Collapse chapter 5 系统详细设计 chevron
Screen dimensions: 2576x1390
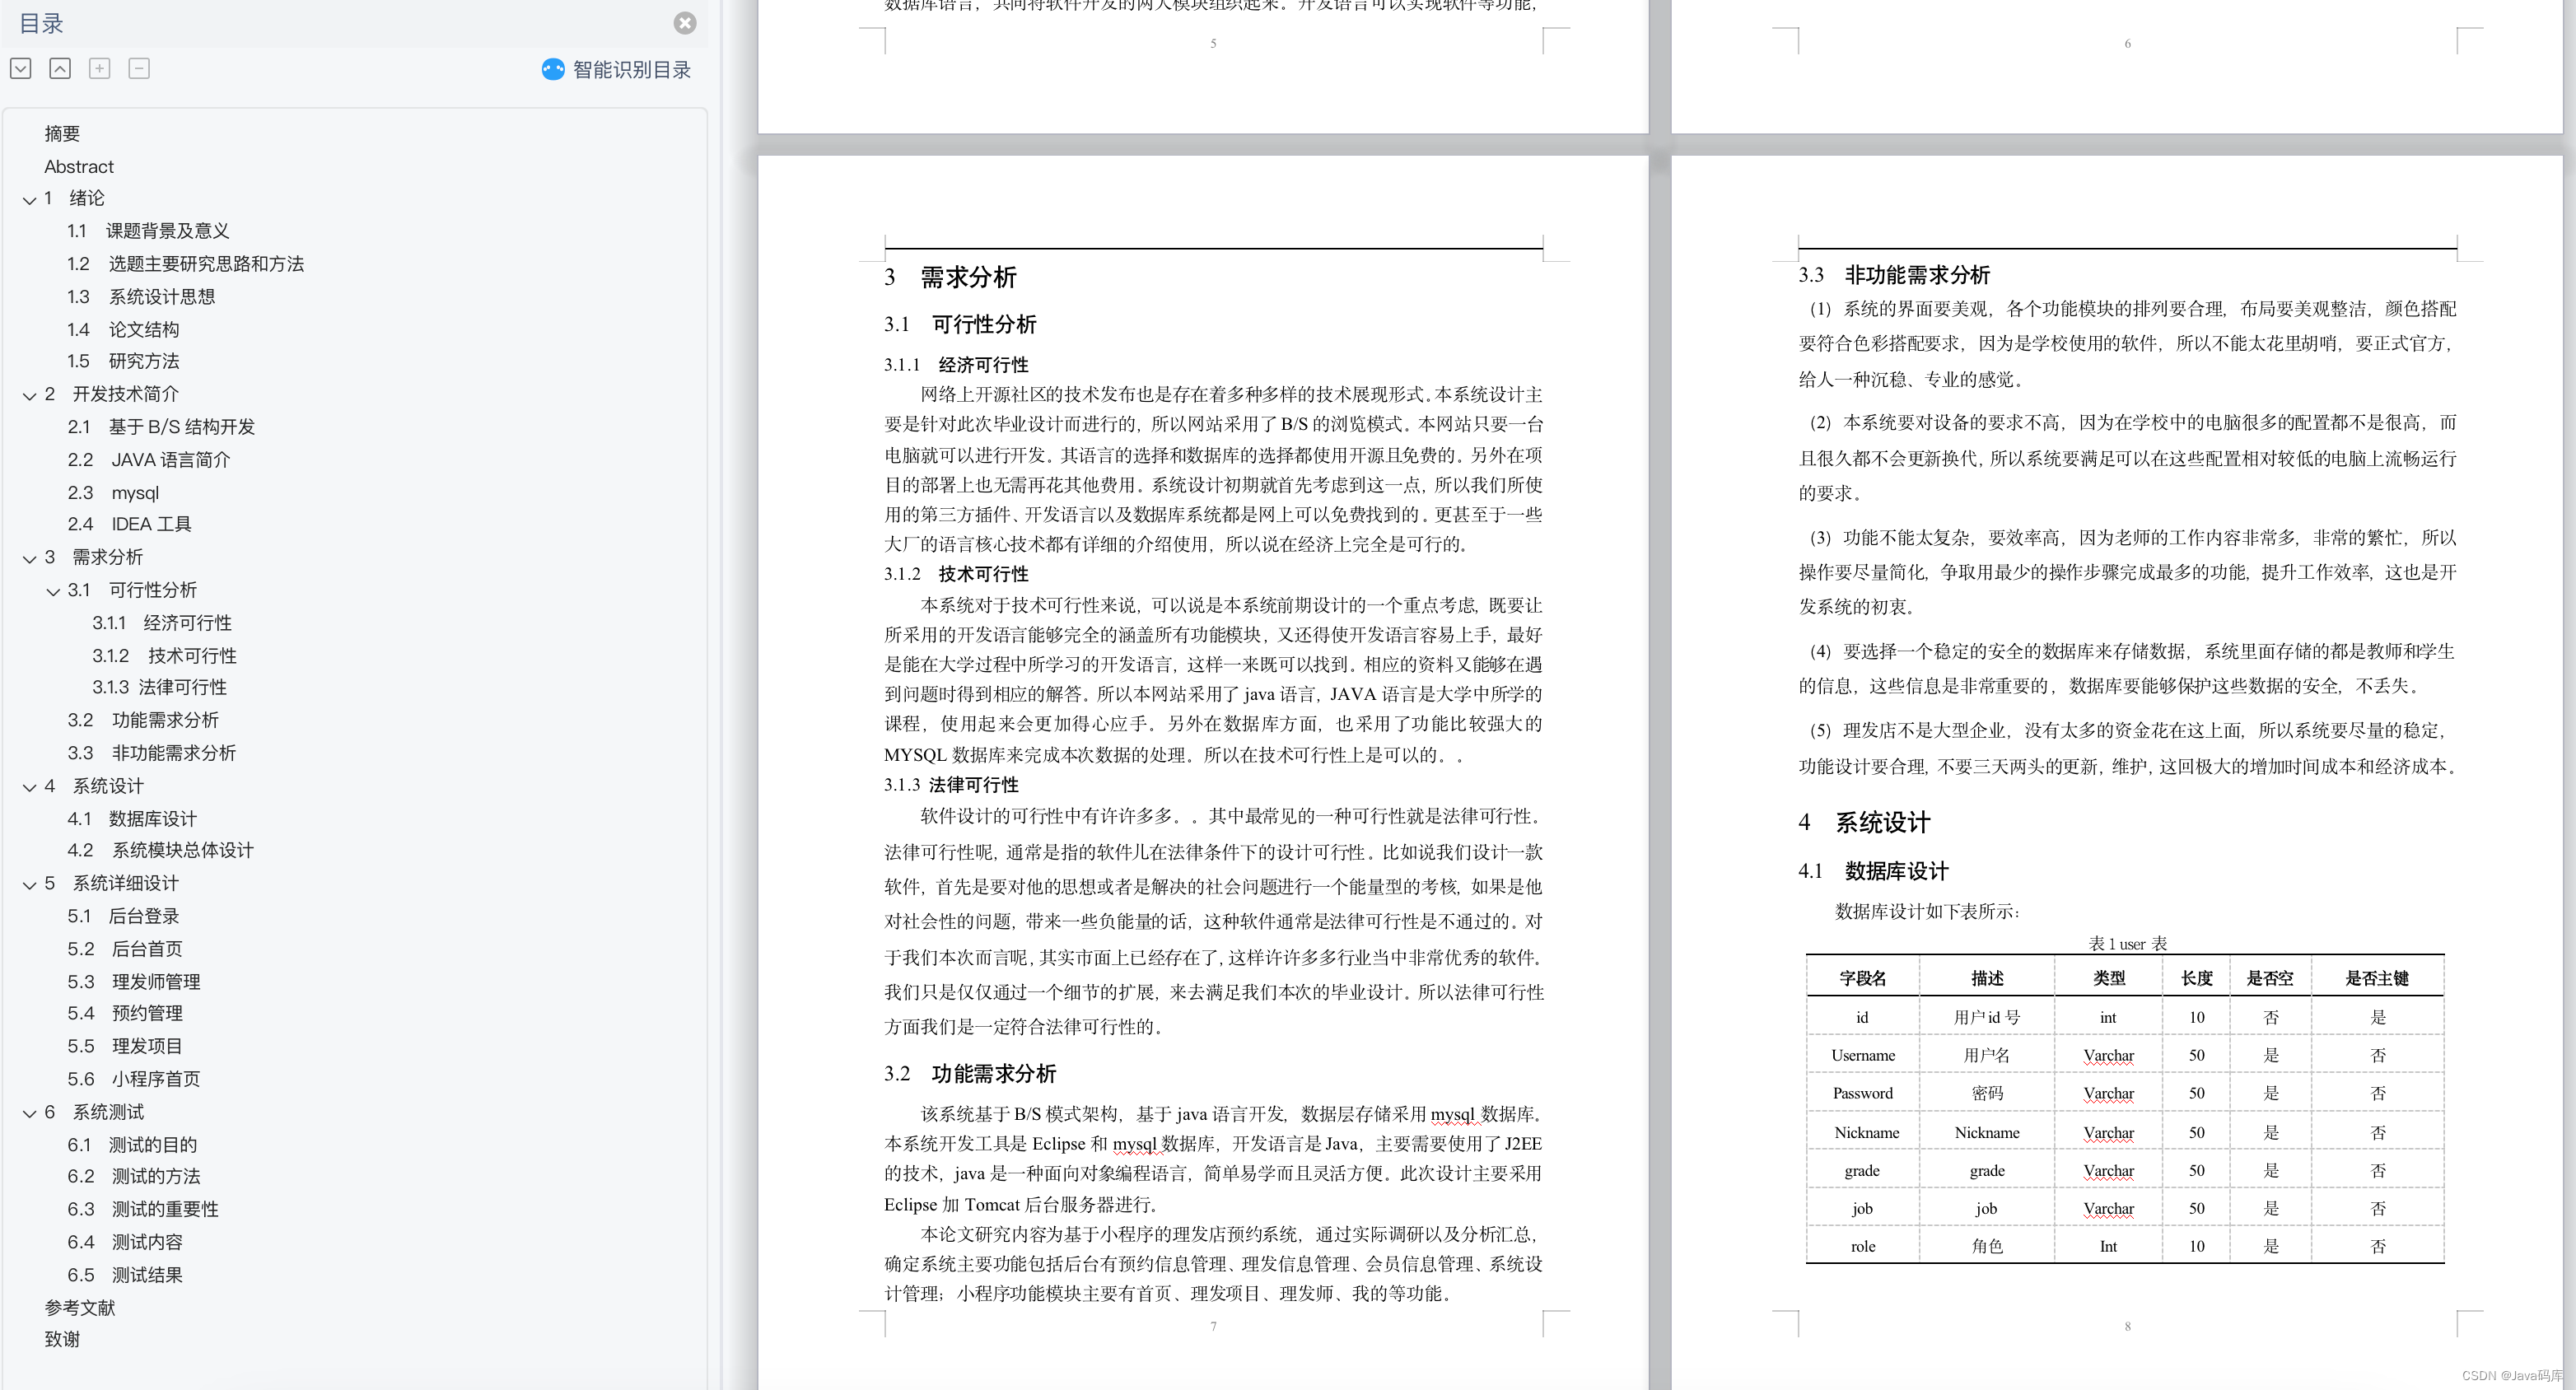[30, 884]
